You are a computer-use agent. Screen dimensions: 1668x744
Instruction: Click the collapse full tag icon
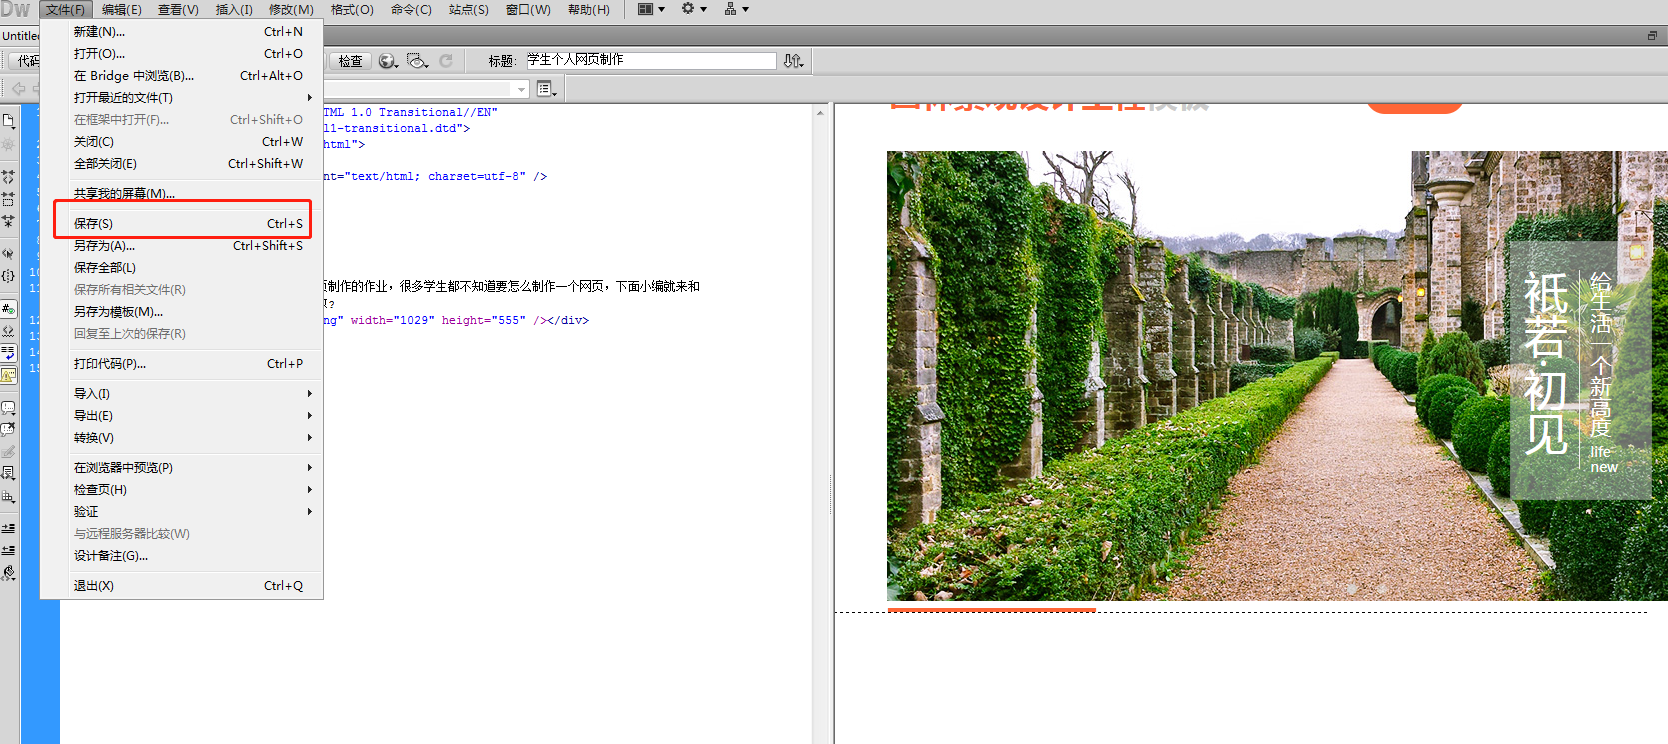(8, 176)
